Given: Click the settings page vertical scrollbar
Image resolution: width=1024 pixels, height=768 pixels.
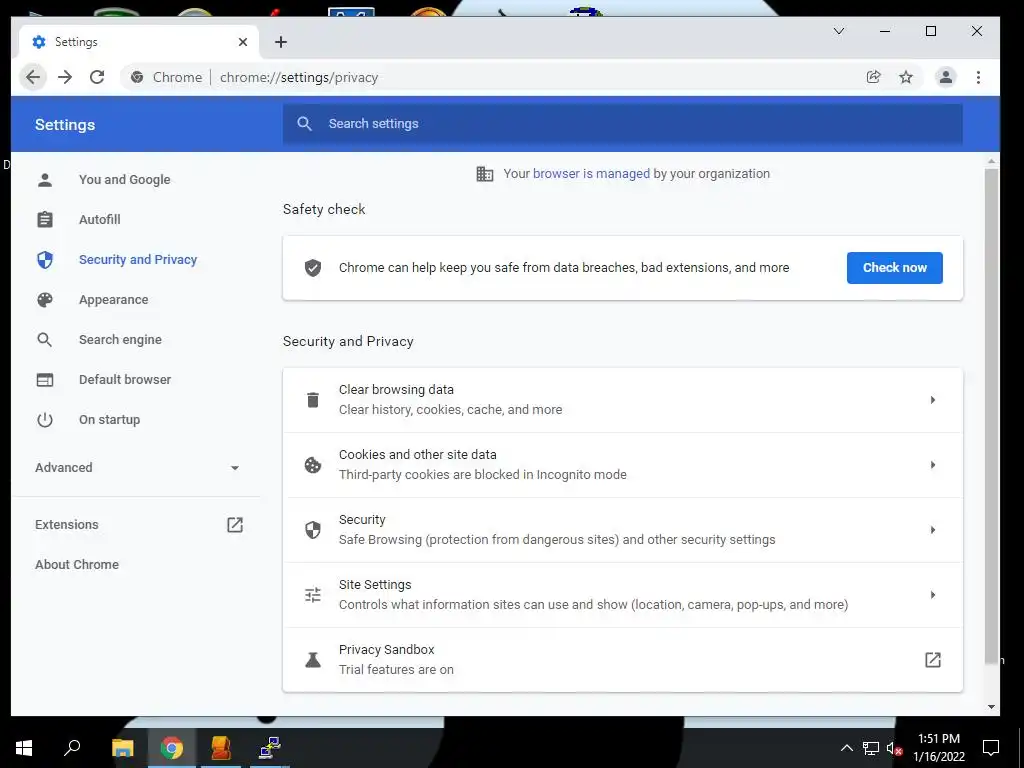Looking at the screenshot, I should click(x=991, y=415).
